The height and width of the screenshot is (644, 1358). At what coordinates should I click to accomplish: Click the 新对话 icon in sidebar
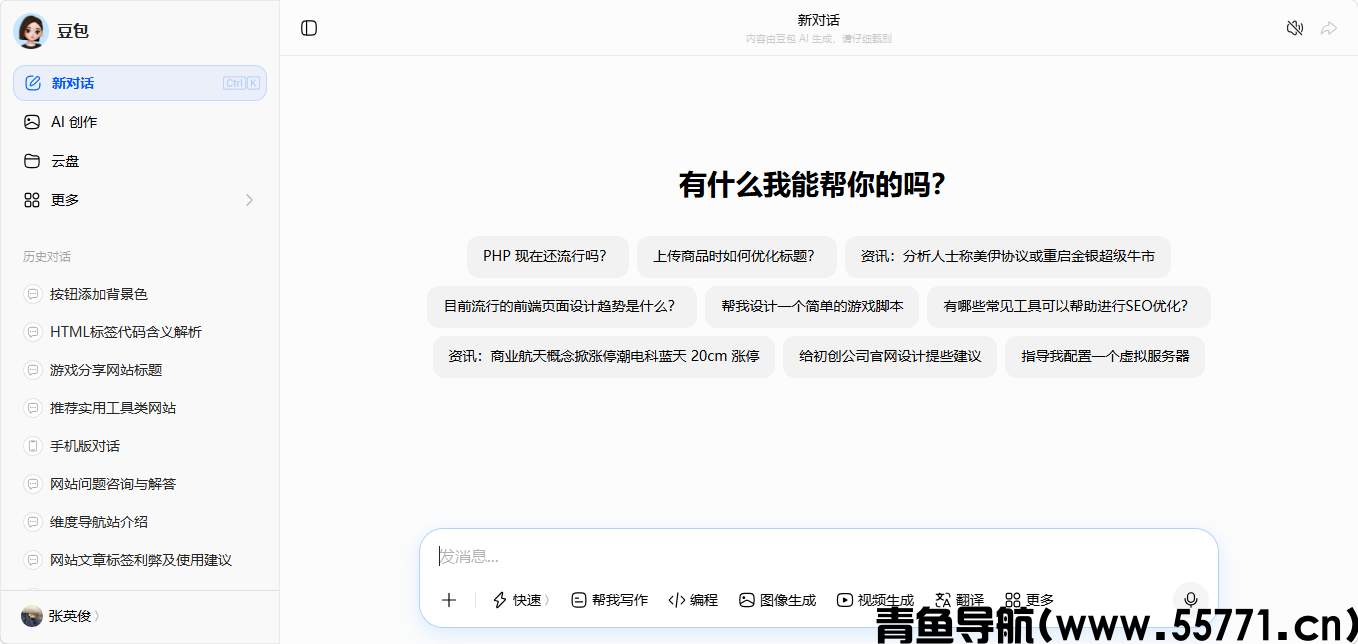coord(33,83)
